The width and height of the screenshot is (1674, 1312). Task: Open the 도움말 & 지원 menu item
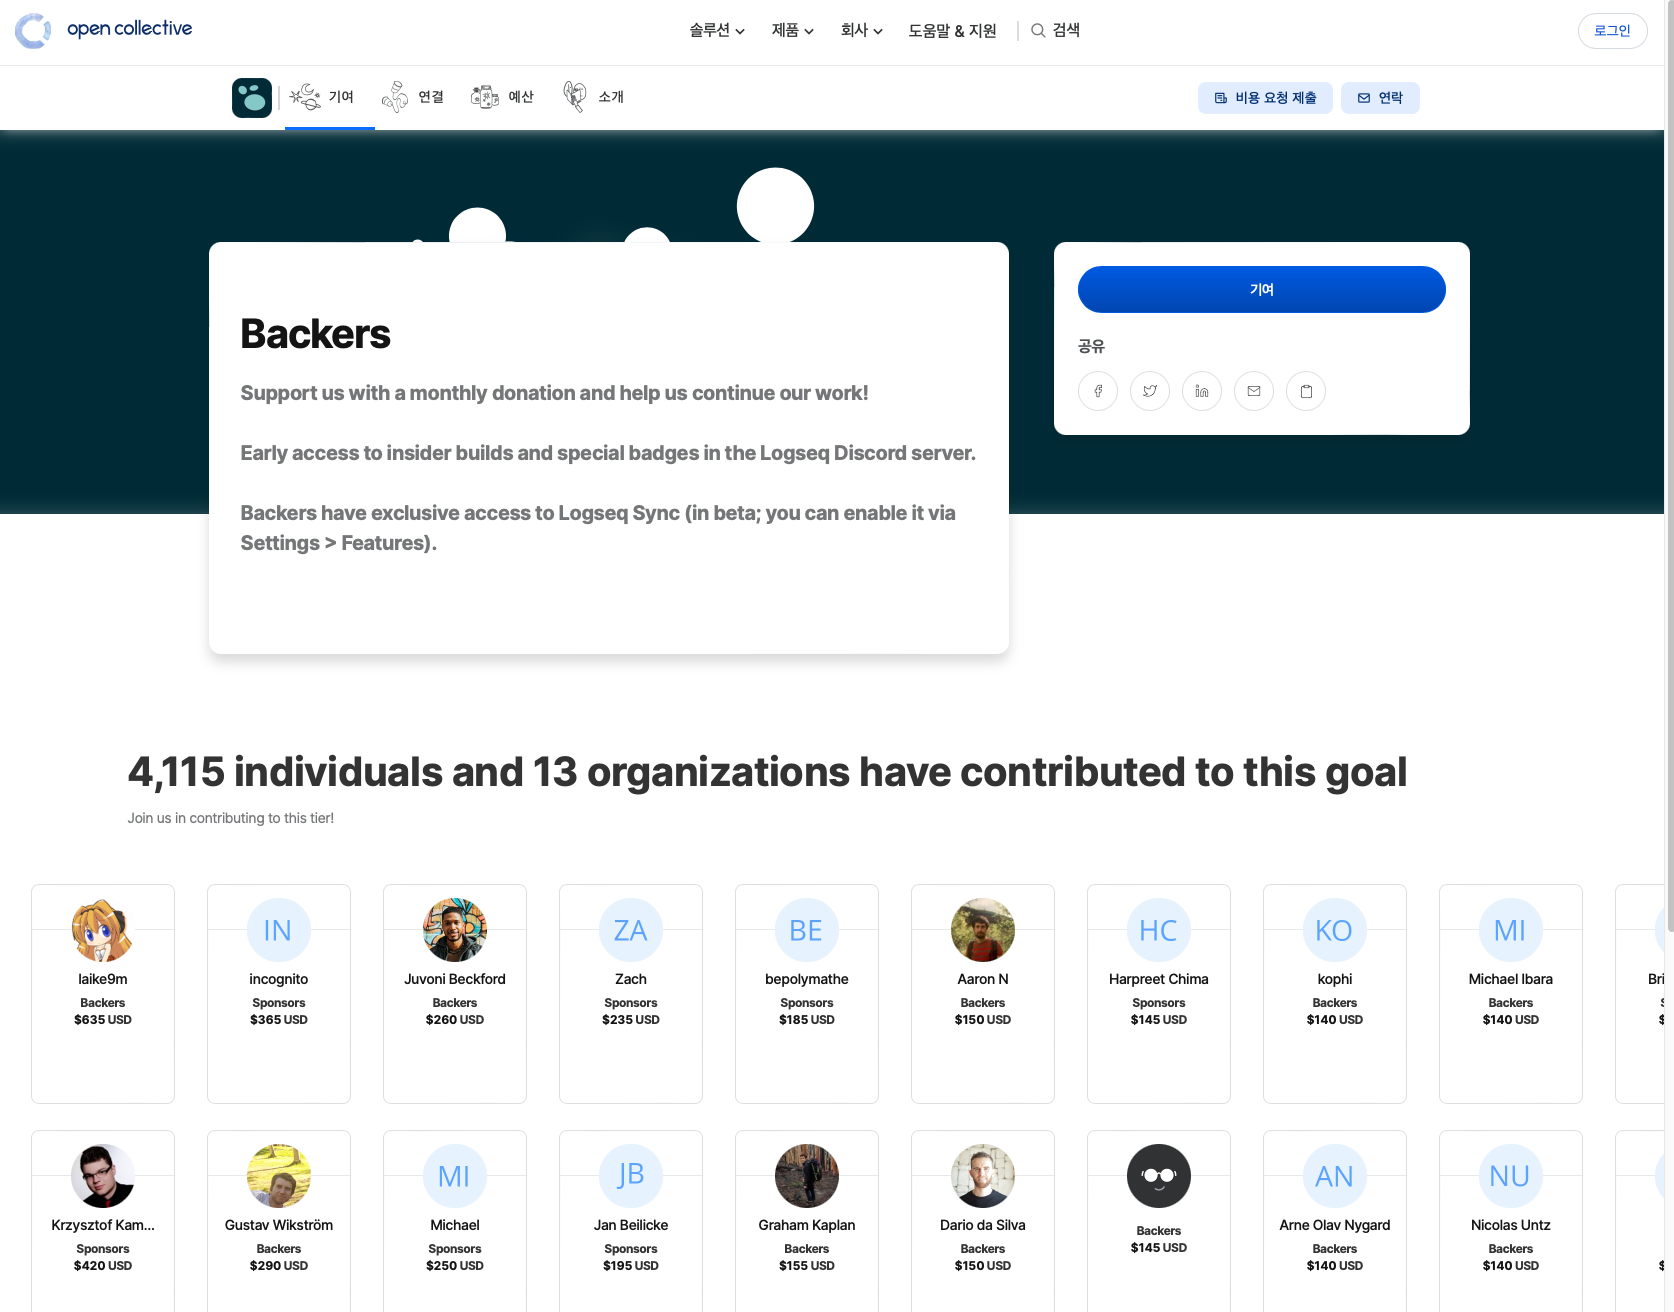(952, 31)
